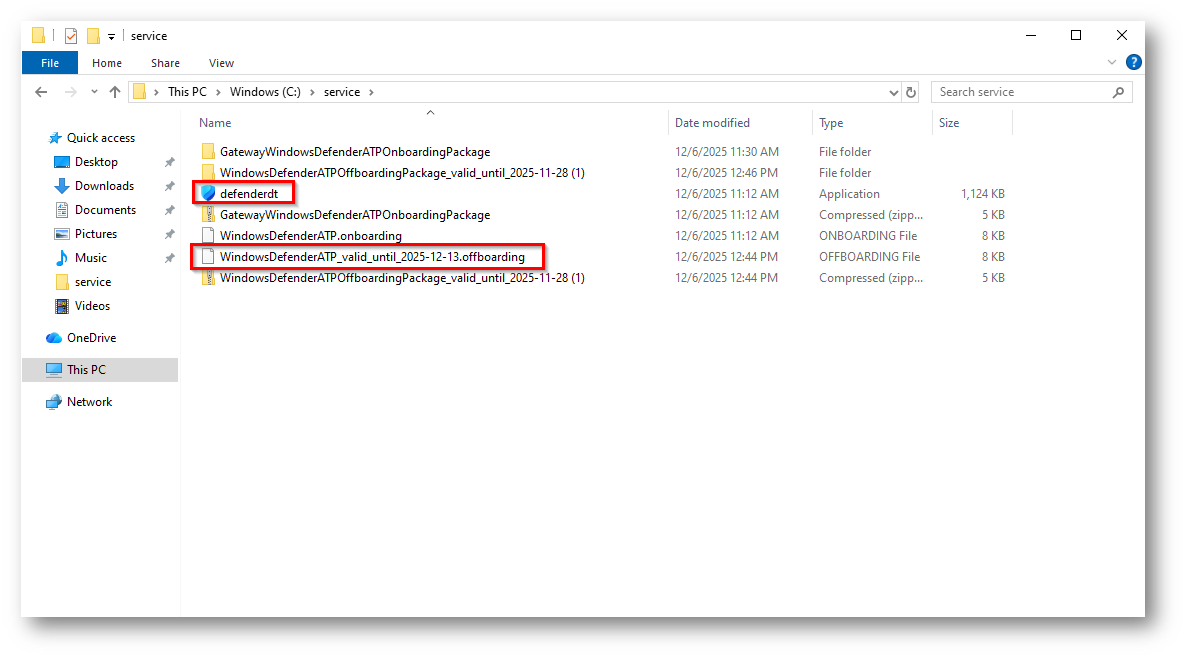The width and height of the screenshot is (1187, 659).
Task: Select the defenderdt application shield icon
Action: pos(208,194)
